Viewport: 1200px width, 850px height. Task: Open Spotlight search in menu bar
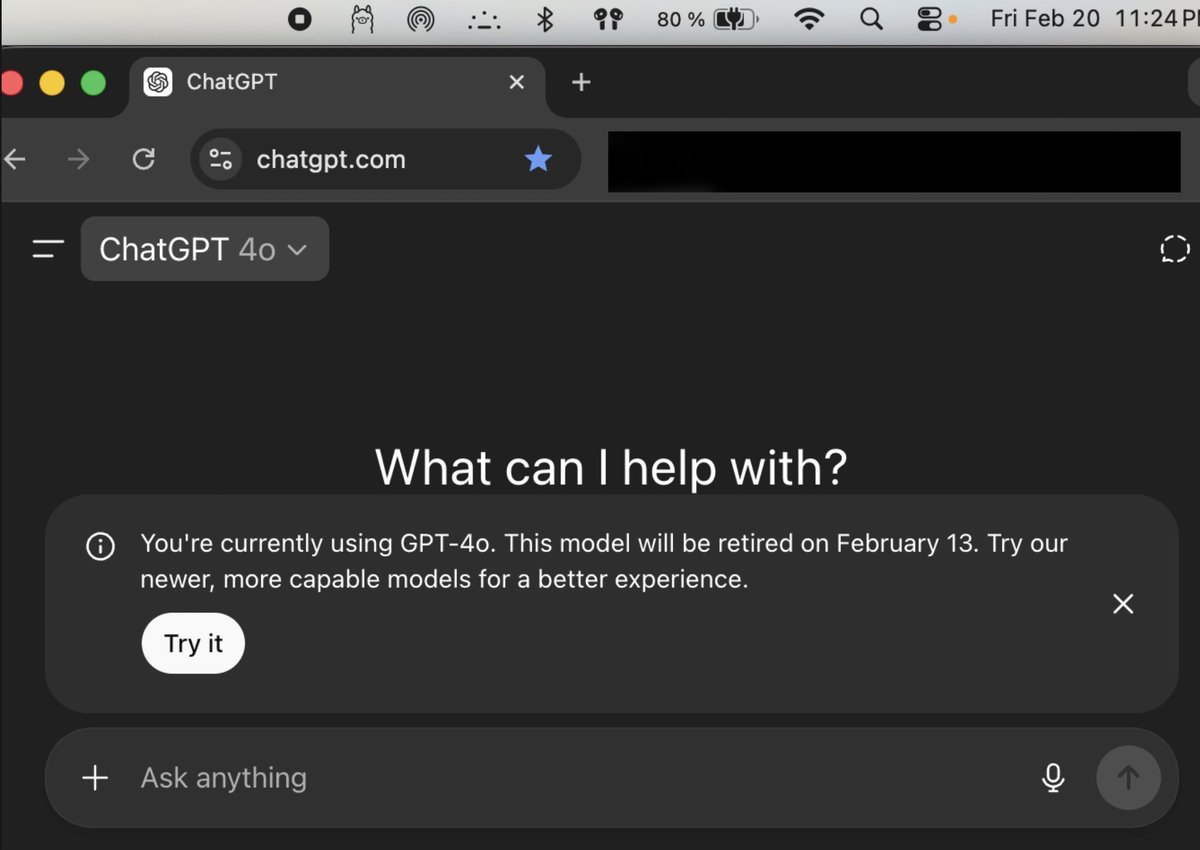pyautogui.click(x=871, y=19)
